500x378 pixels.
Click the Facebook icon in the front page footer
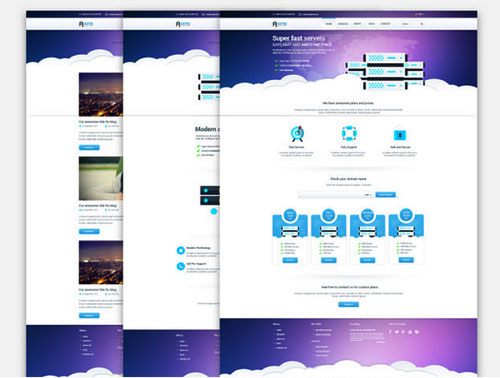point(390,332)
